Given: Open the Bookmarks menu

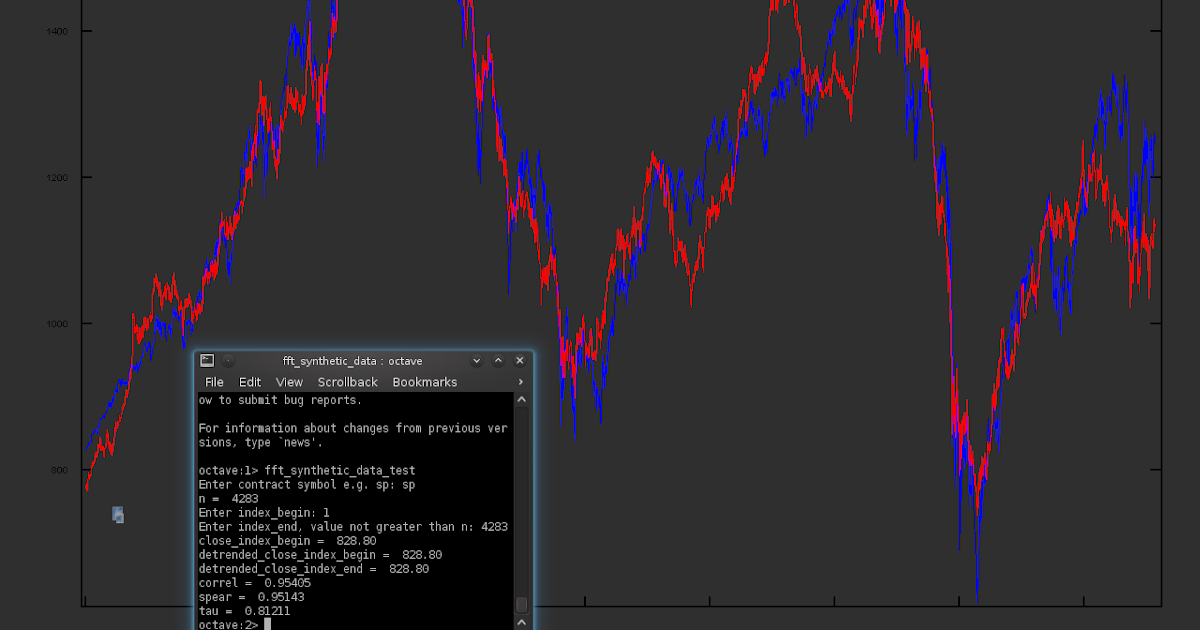Looking at the screenshot, I should click(424, 382).
